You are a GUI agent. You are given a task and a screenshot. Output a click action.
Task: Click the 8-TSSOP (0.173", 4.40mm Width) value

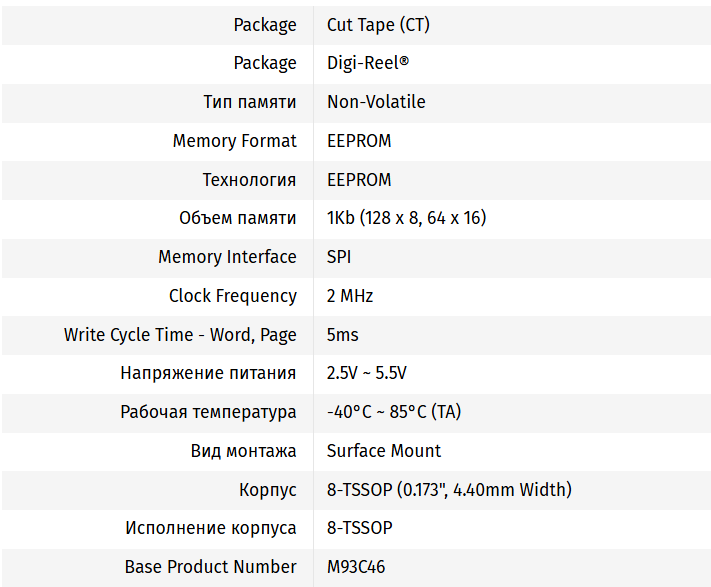click(x=449, y=490)
